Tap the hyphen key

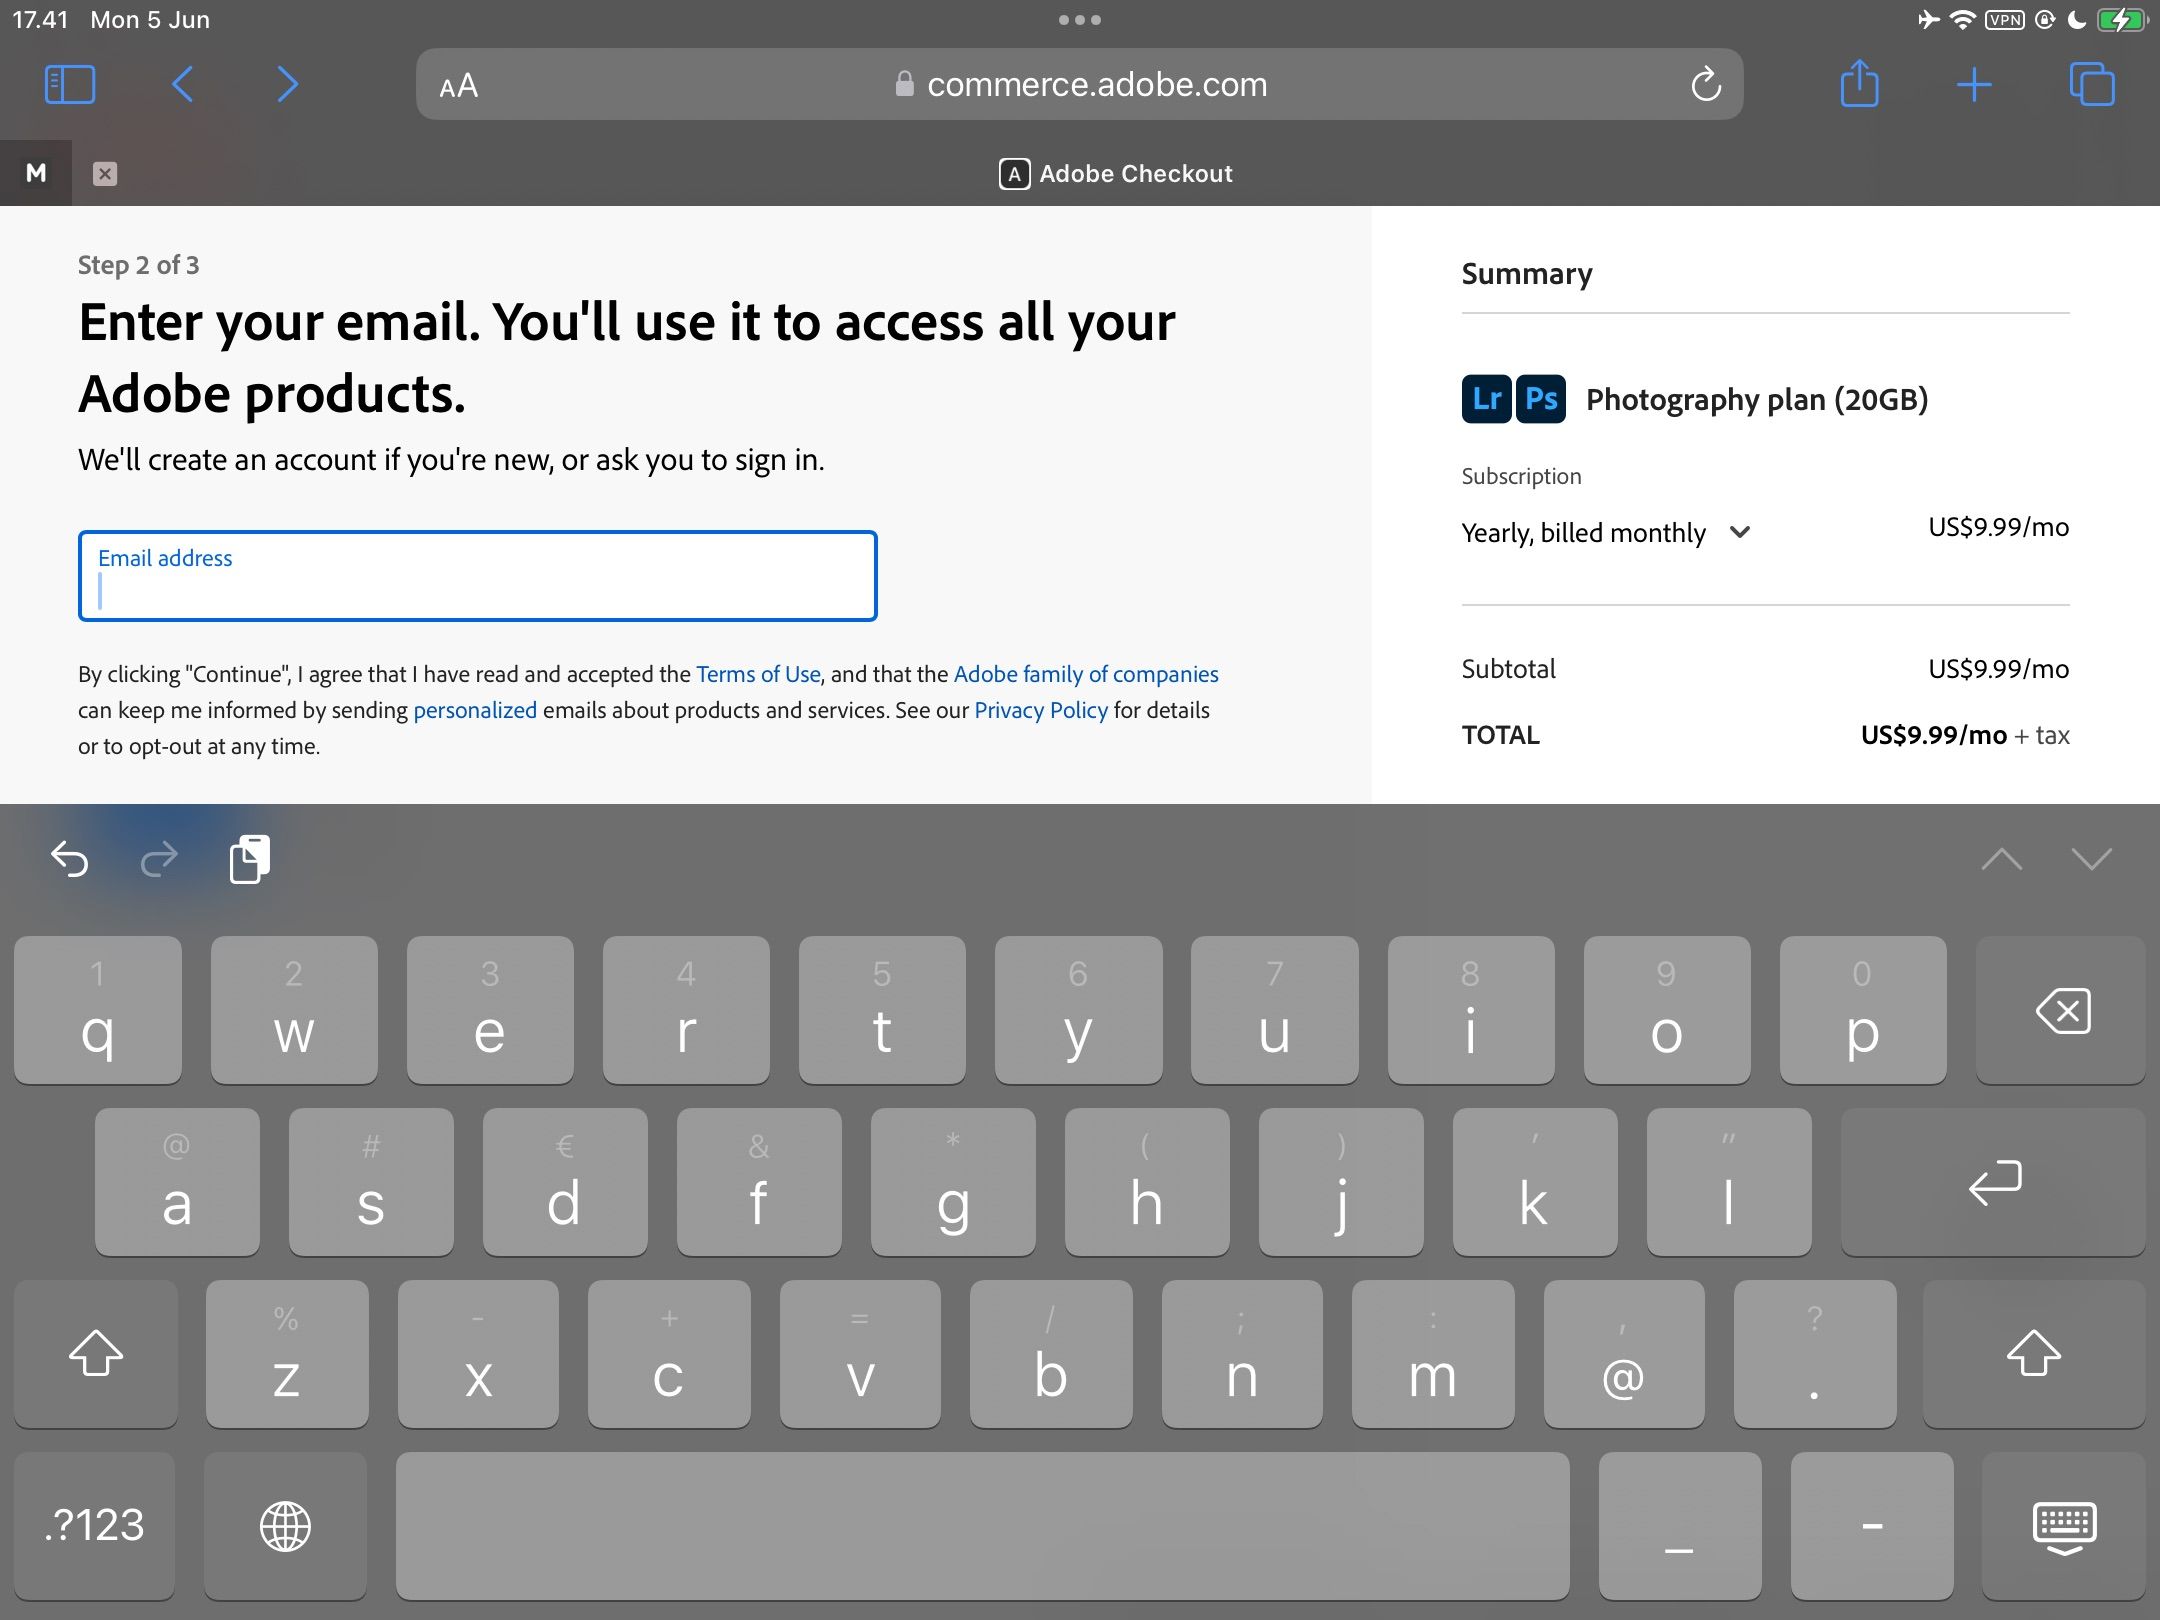tap(1872, 1526)
